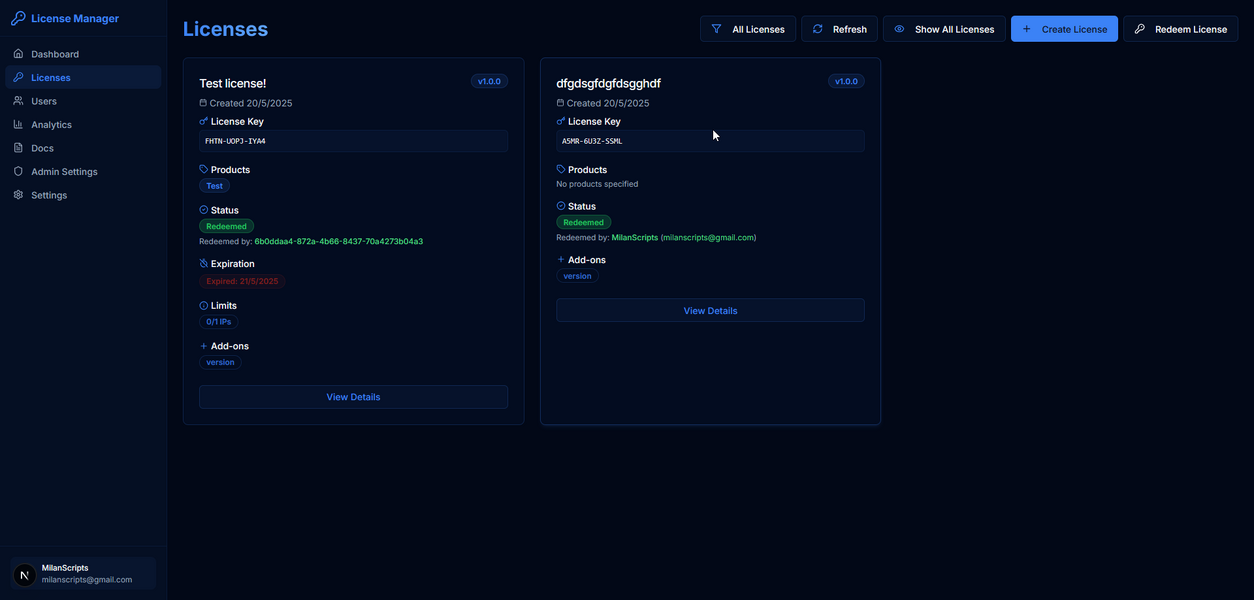View Details of Test license!
This screenshot has width=1254, height=600.
pyautogui.click(x=353, y=397)
